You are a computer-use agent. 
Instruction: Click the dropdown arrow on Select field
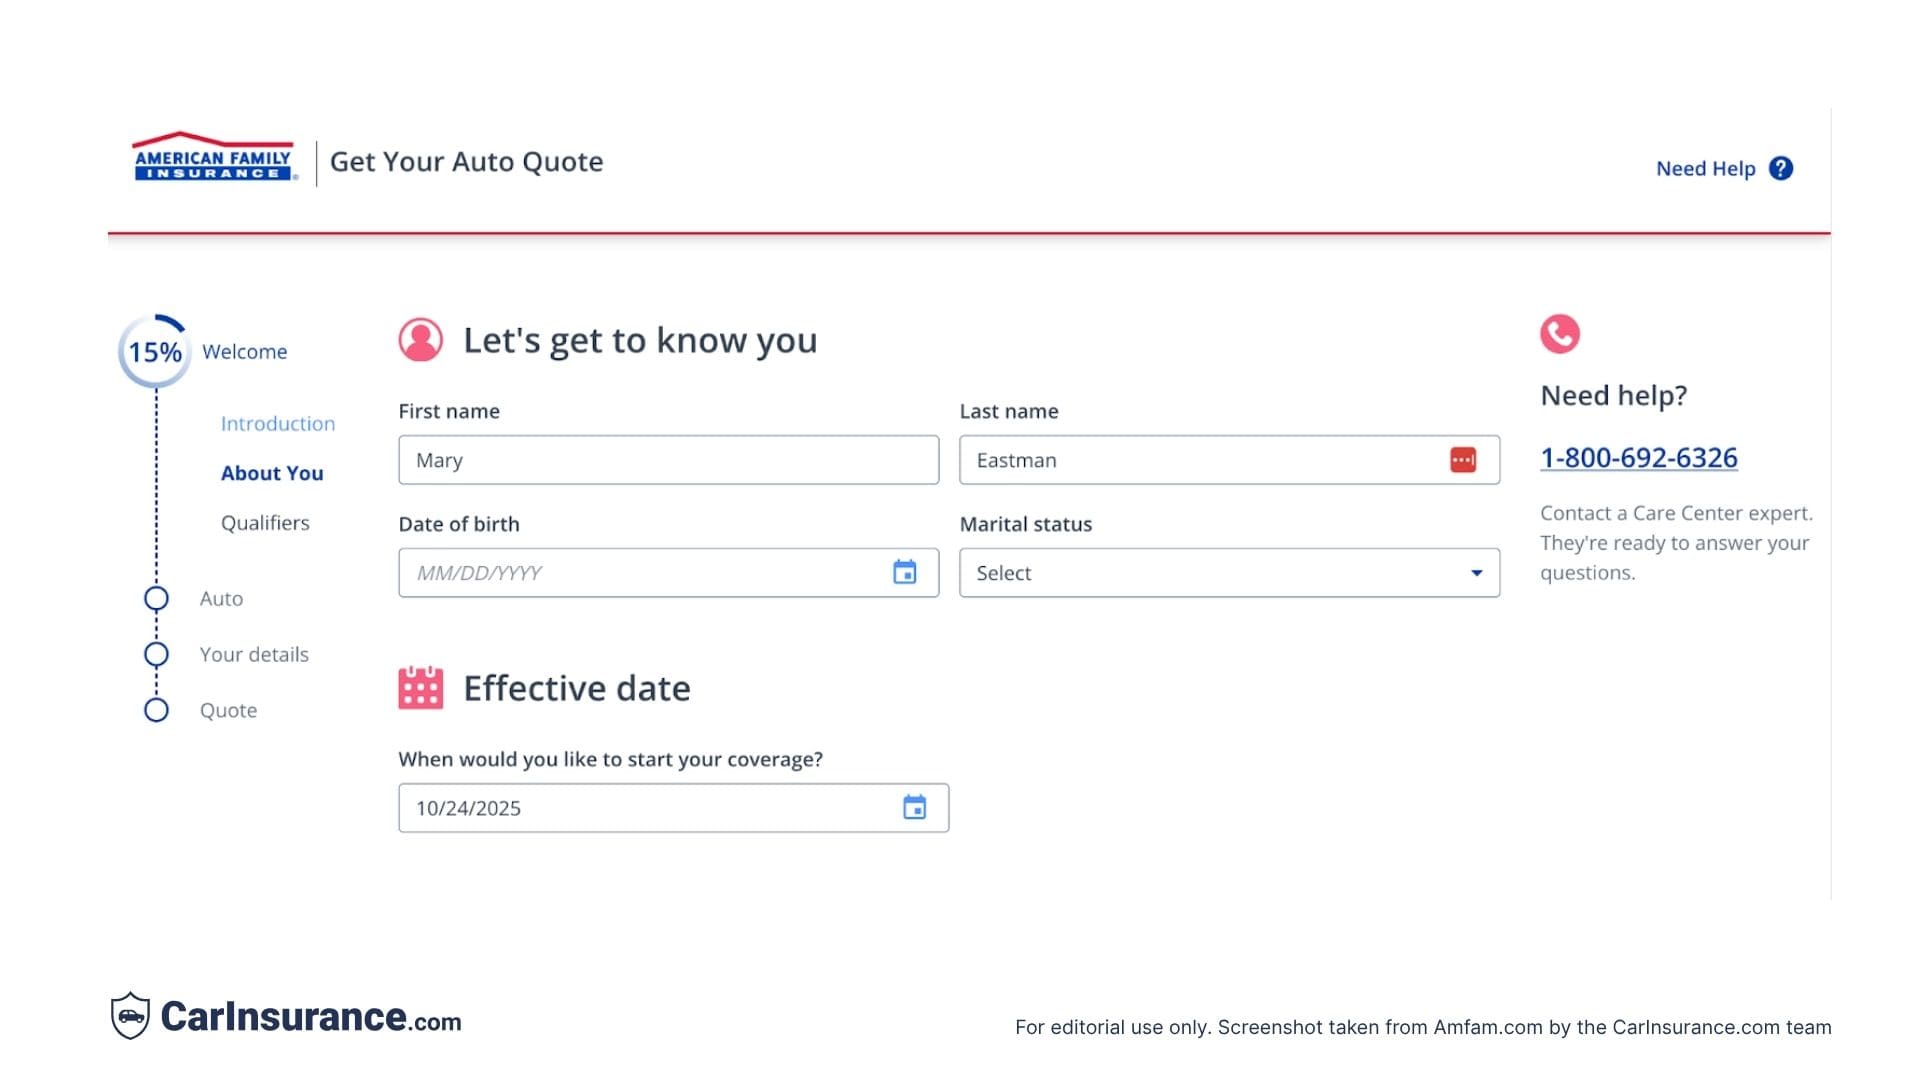[1475, 572]
